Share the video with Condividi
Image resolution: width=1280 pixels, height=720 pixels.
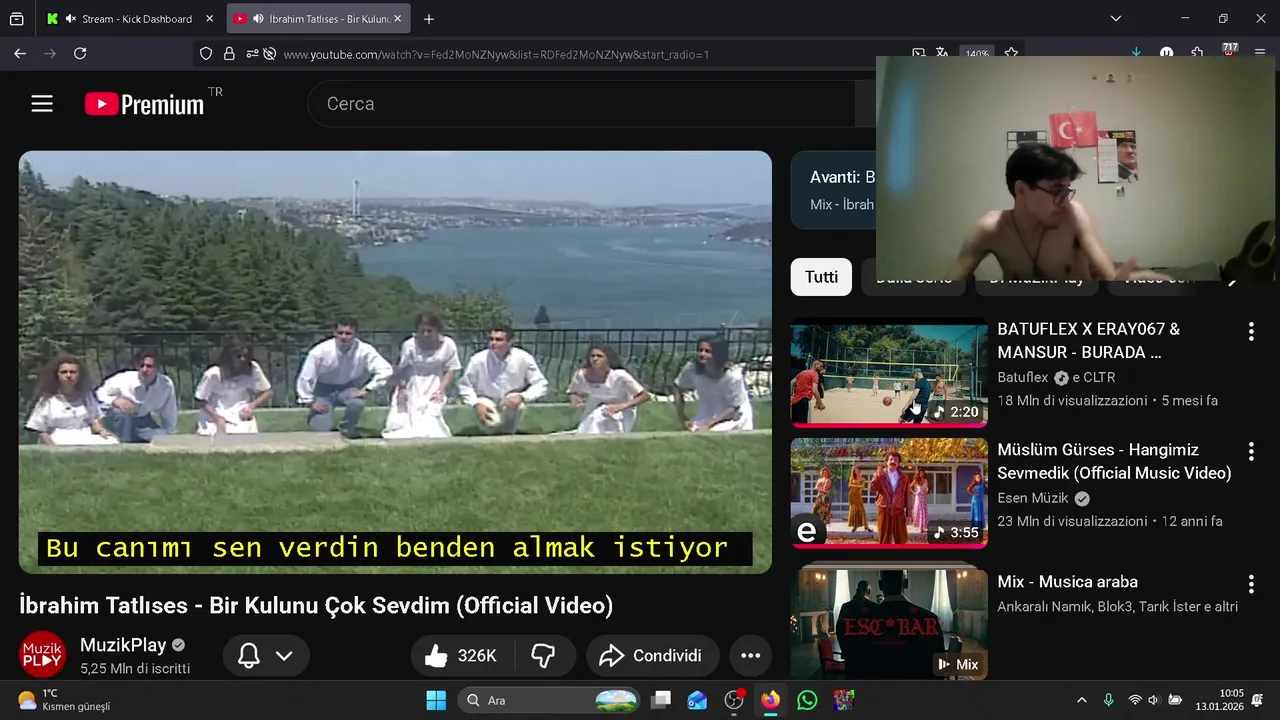pyautogui.click(x=653, y=656)
